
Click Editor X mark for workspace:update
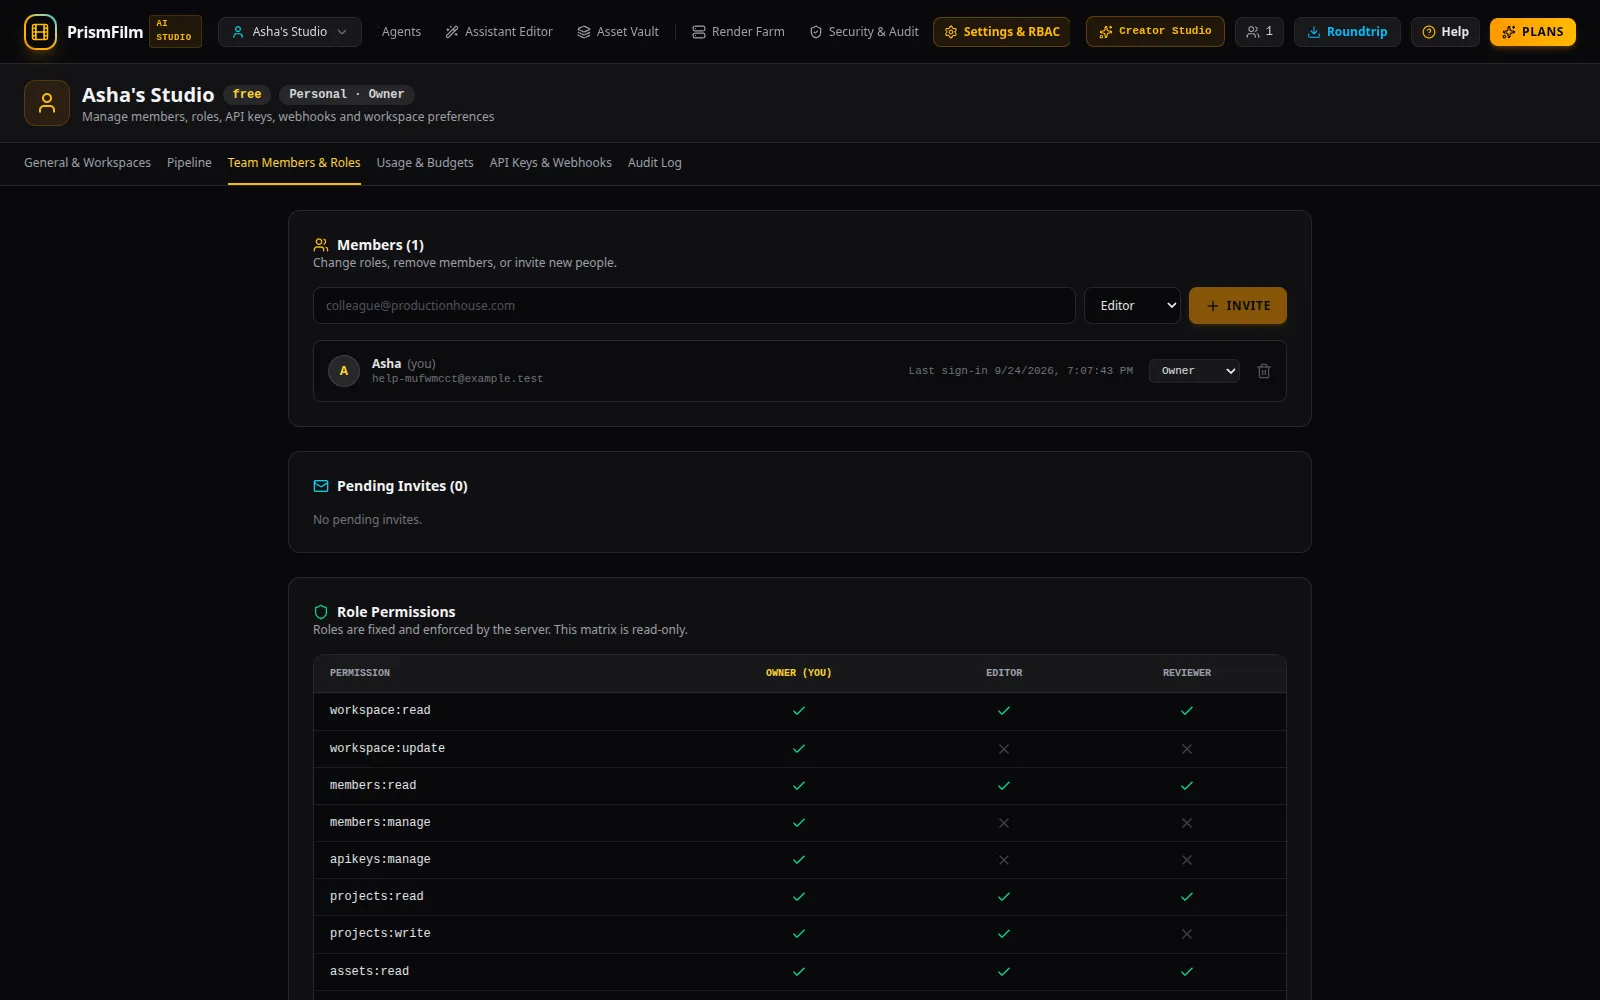pos(1004,749)
